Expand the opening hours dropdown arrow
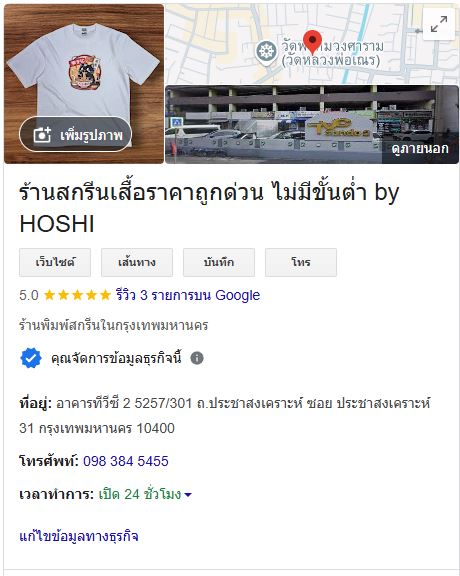Viewport: 460px width, 576px height. click(x=188, y=495)
